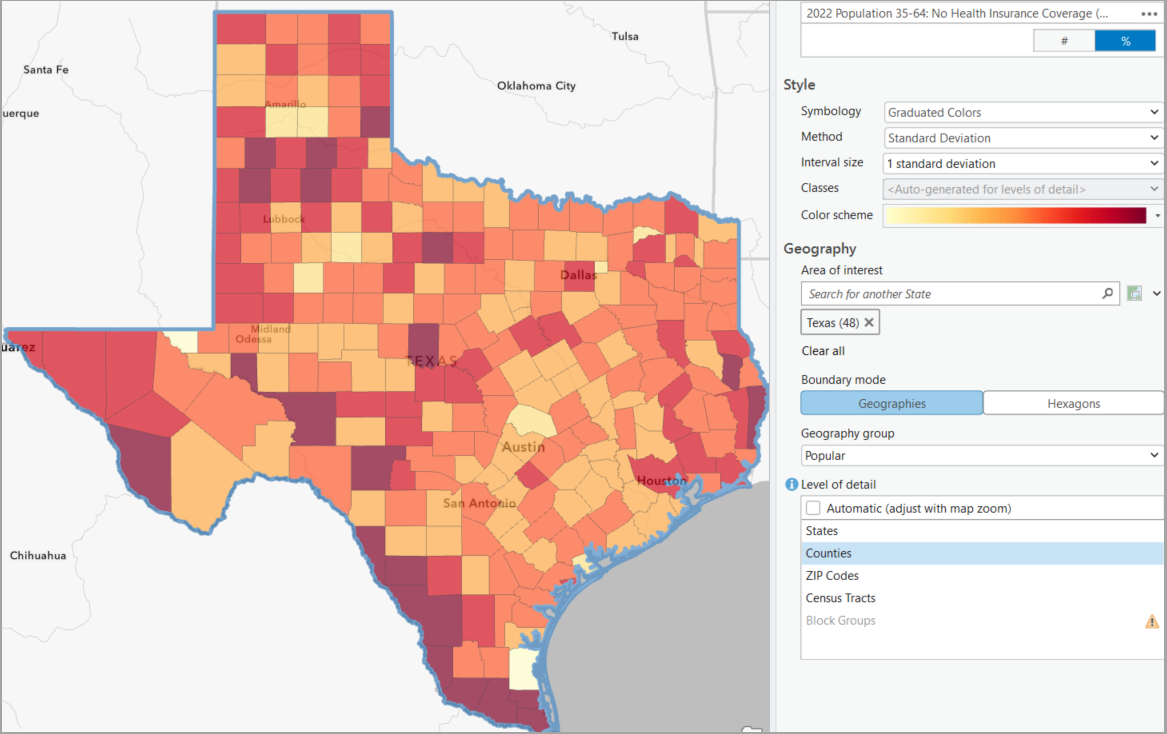Open the Symbology dropdown showing Graduated Colors
Viewport: 1167px width, 734px height.
tap(1021, 111)
